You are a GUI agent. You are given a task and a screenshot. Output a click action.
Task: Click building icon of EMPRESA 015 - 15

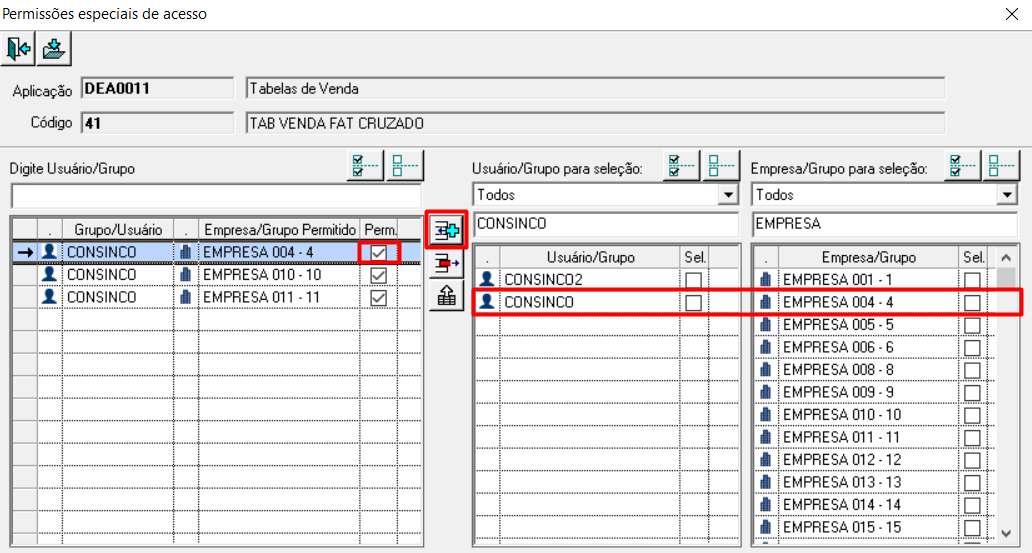(765, 527)
